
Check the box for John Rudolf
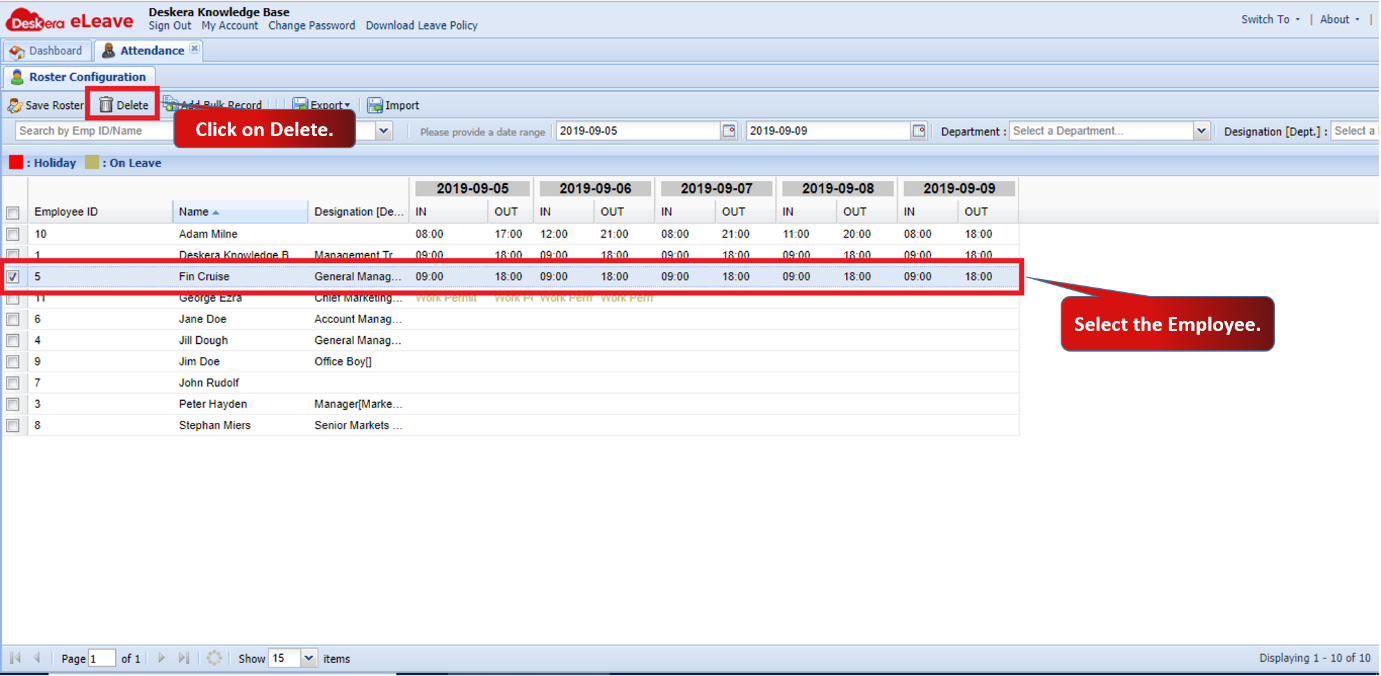point(13,383)
